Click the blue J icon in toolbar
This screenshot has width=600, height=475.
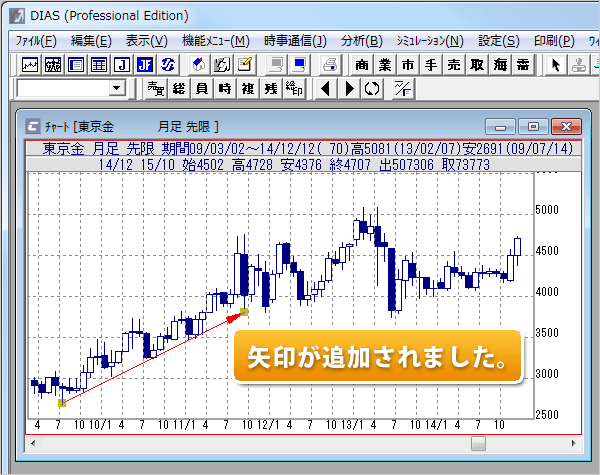(x=145, y=65)
